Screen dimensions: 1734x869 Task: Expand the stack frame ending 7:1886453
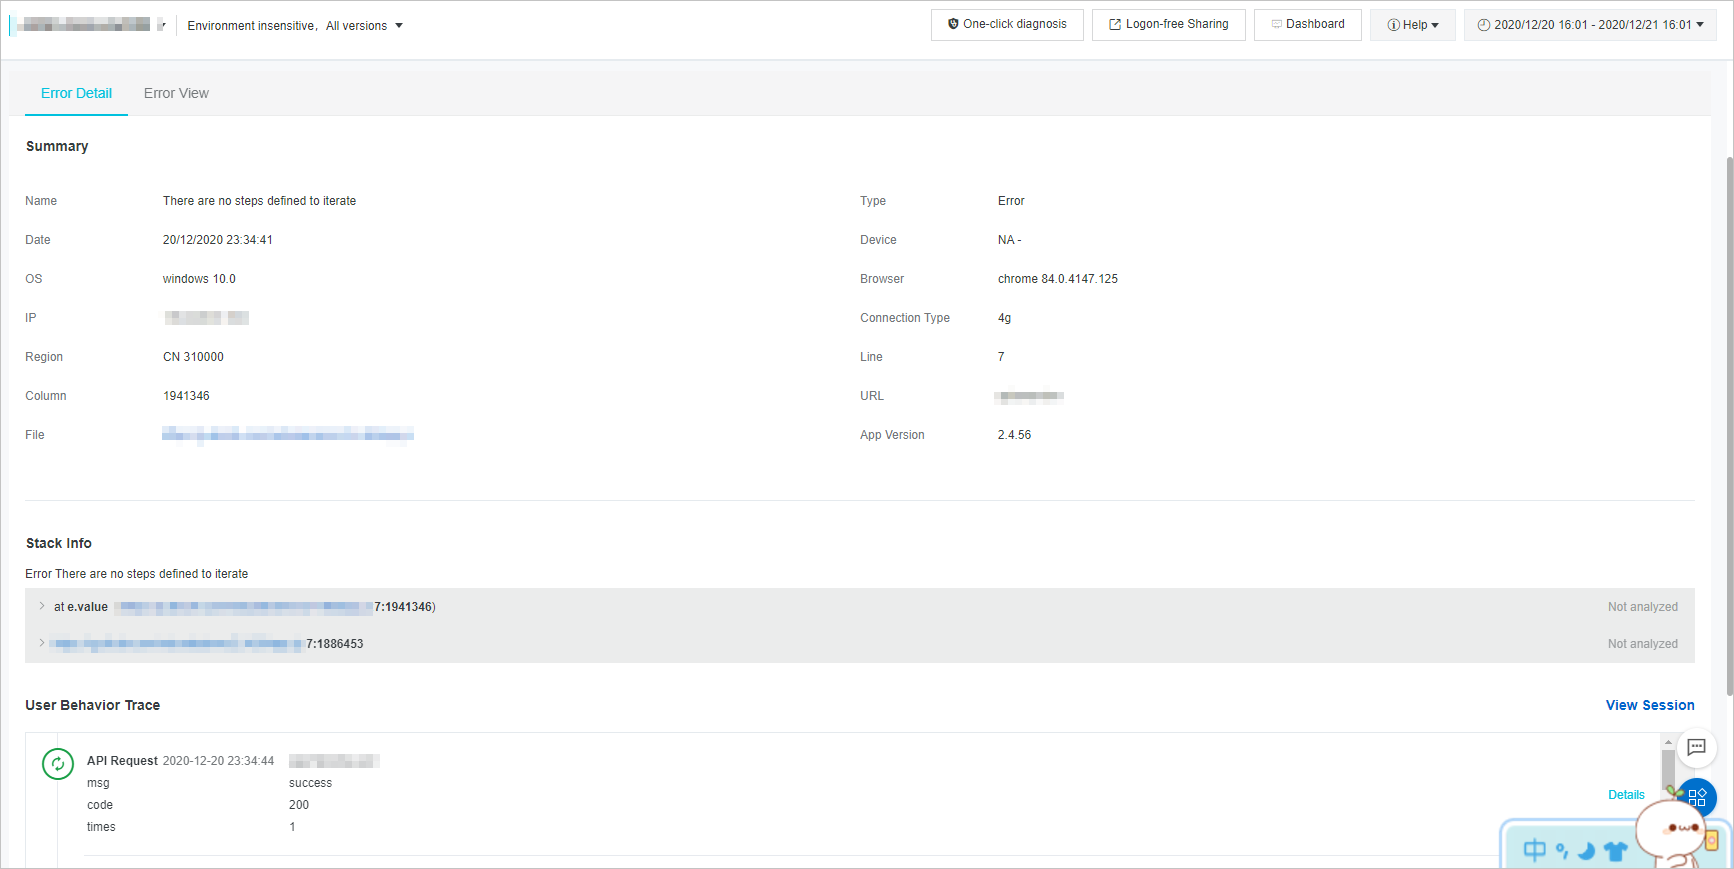[42, 643]
